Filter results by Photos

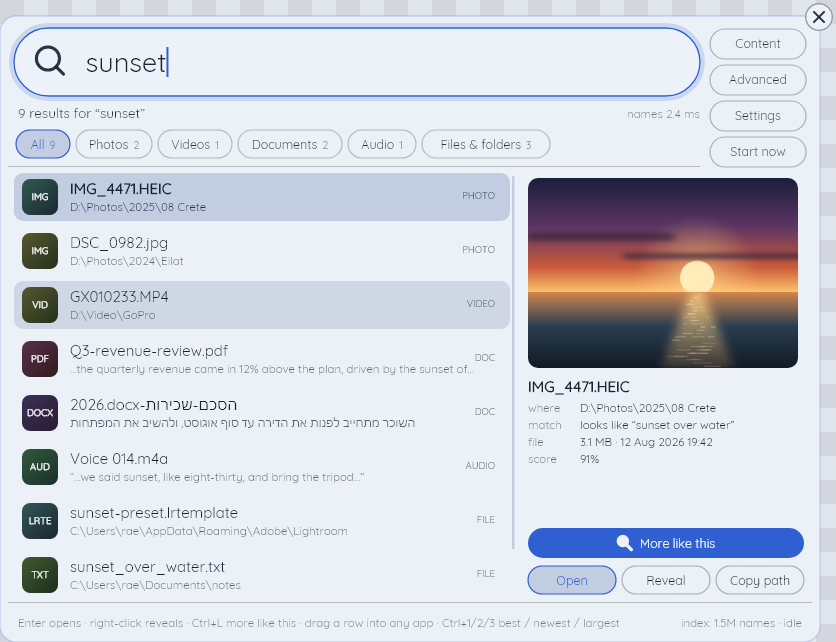pyautogui.click(x=114, y=144)
